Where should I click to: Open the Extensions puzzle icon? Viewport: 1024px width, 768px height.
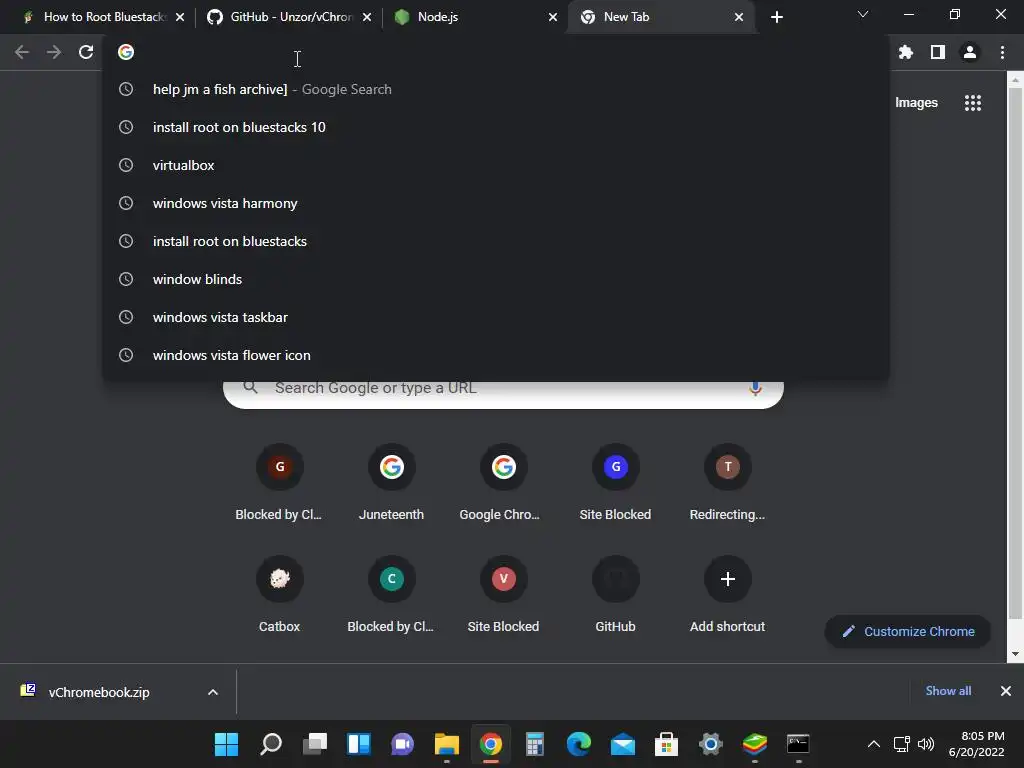(905, 52)
